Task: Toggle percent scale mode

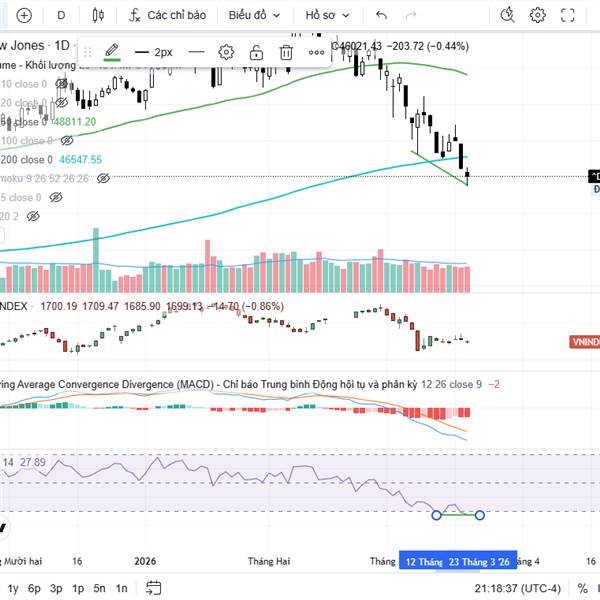Action: tap(582, 588)
